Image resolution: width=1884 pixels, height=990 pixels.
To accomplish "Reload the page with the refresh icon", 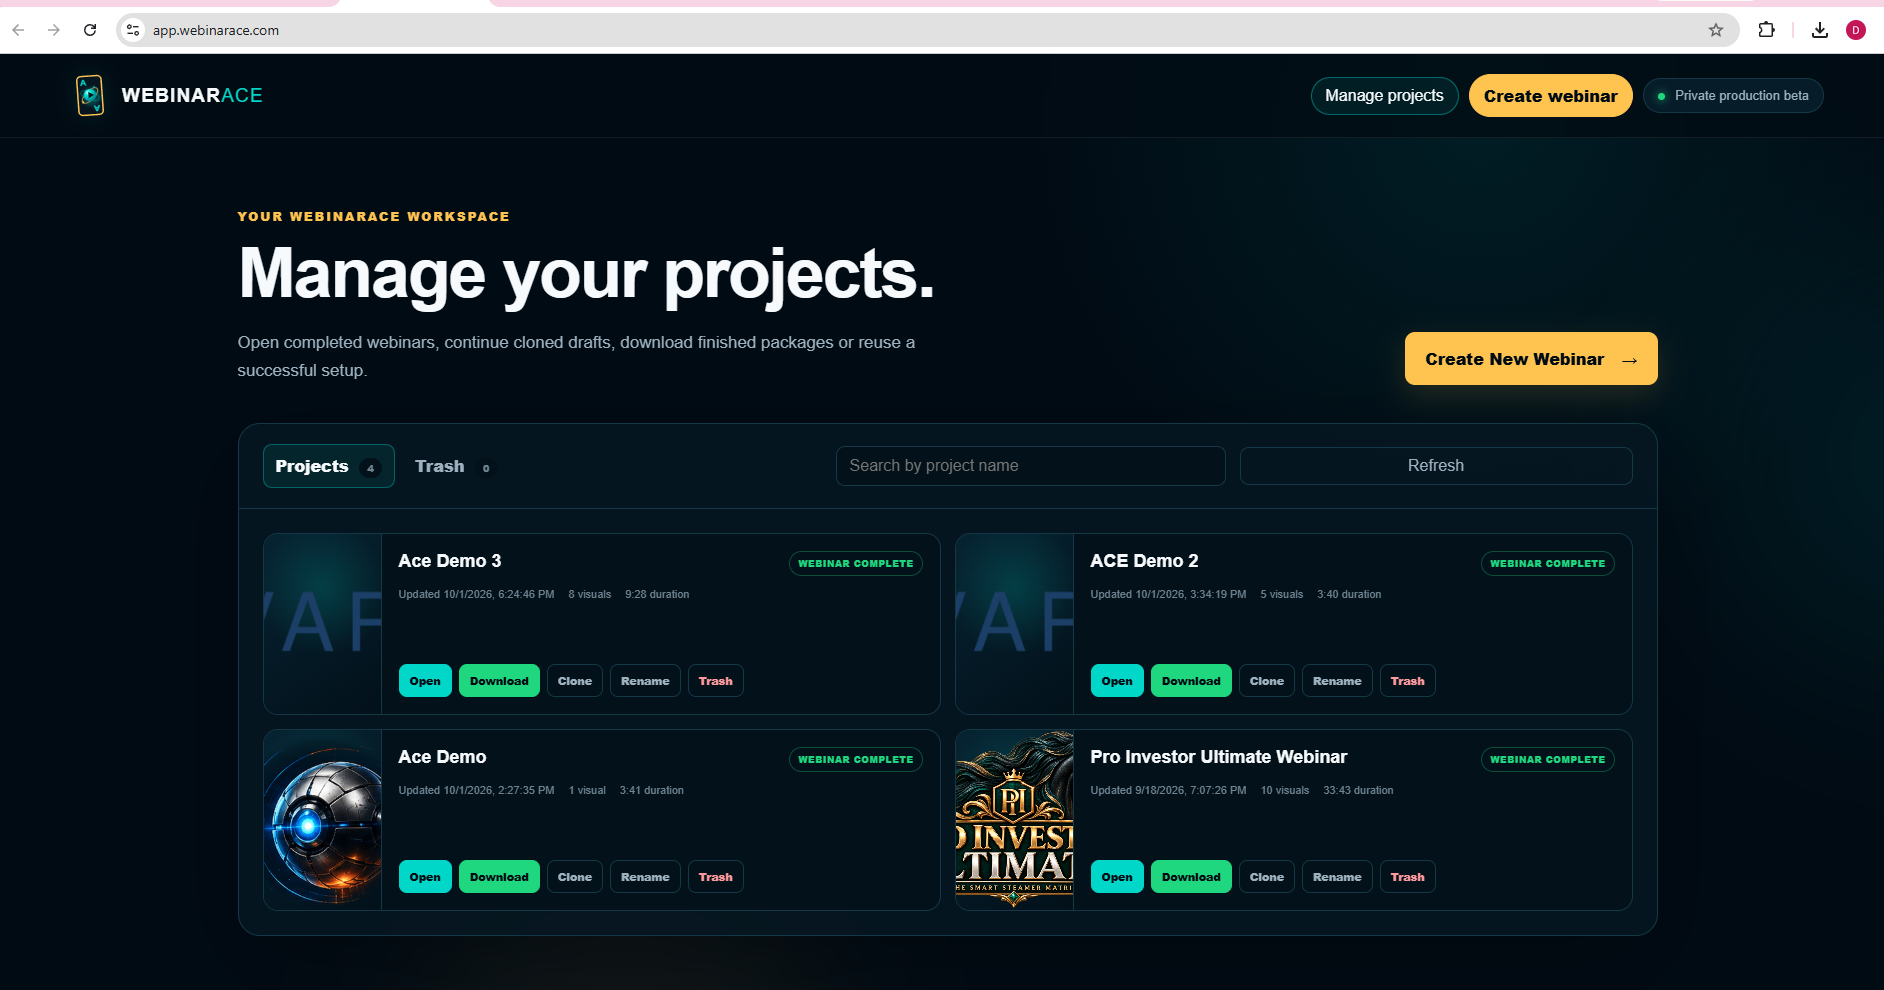I will tap(90, 30).
